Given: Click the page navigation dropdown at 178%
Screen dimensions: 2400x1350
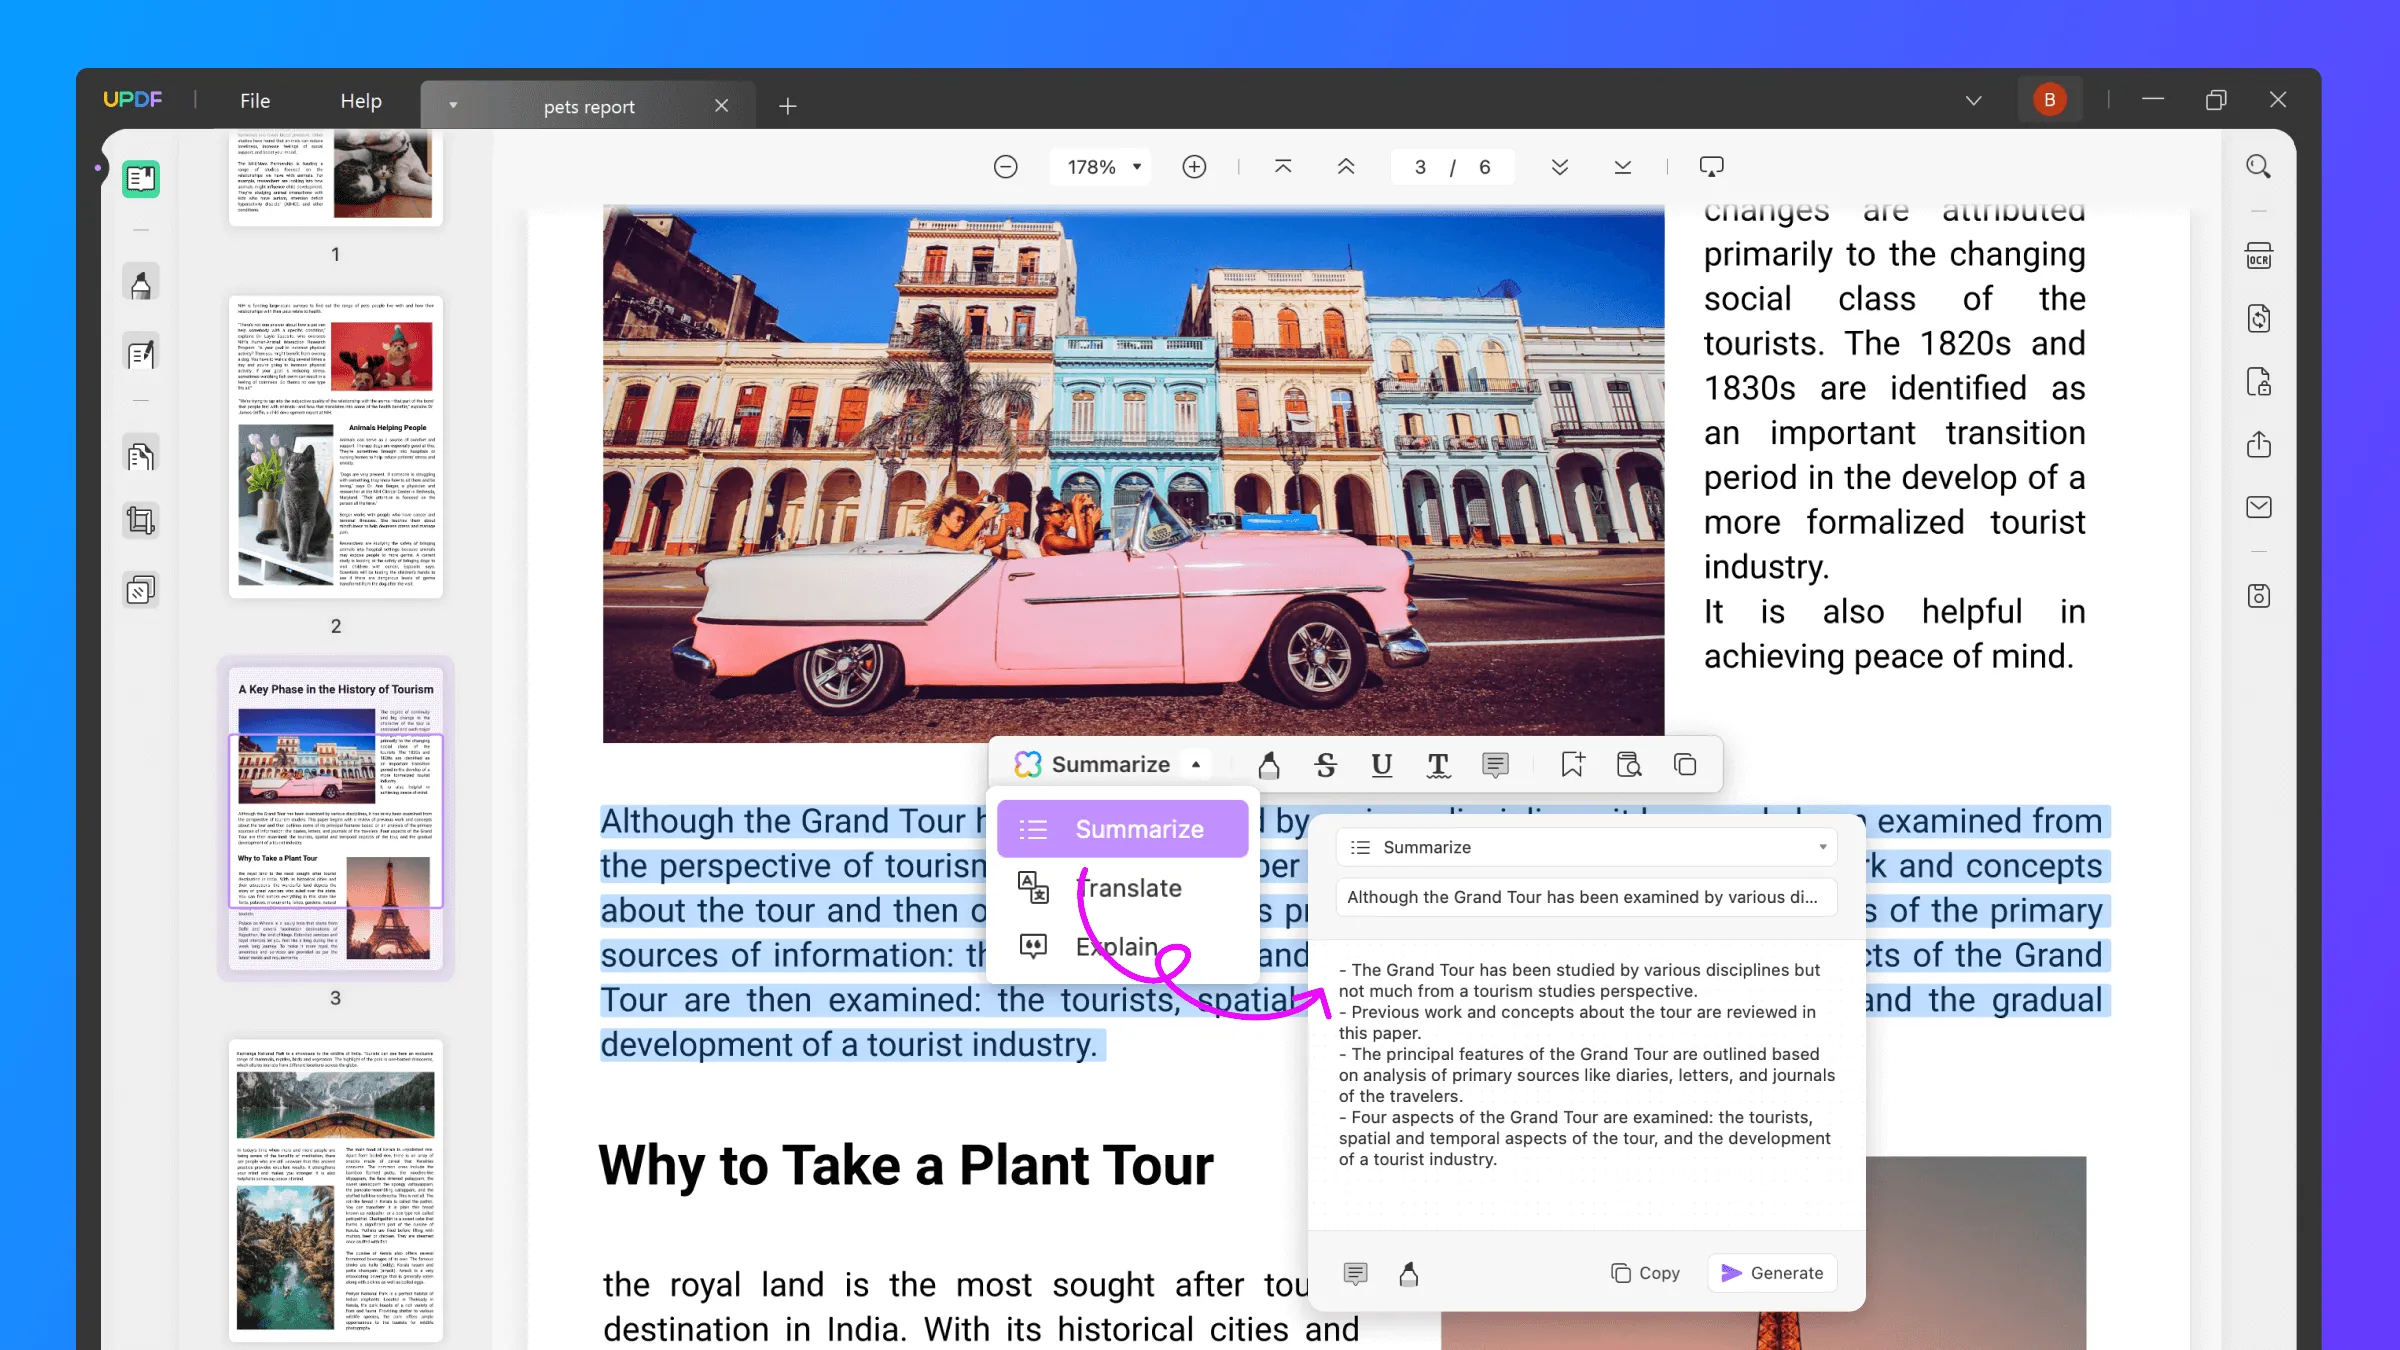Looking at the screenshot, I should [1098, 166].
